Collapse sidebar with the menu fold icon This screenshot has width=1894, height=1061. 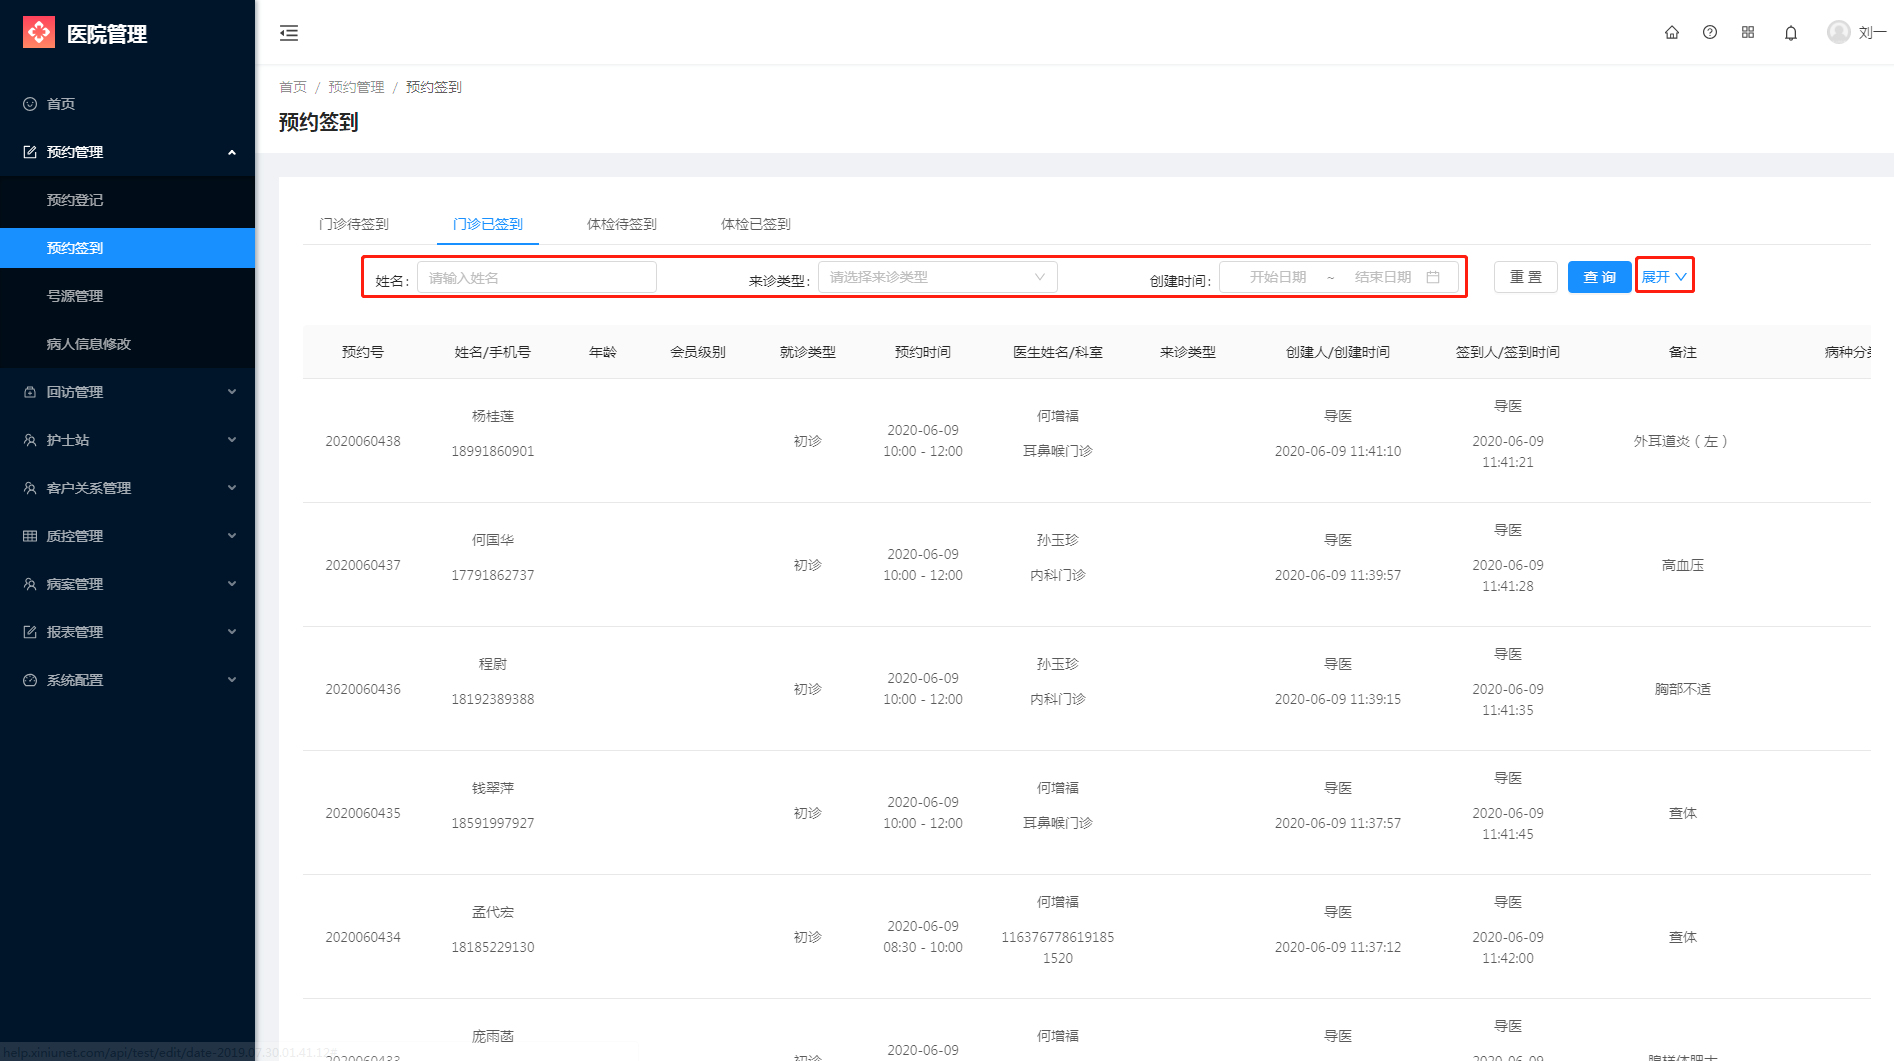click(x=289, y=33)
